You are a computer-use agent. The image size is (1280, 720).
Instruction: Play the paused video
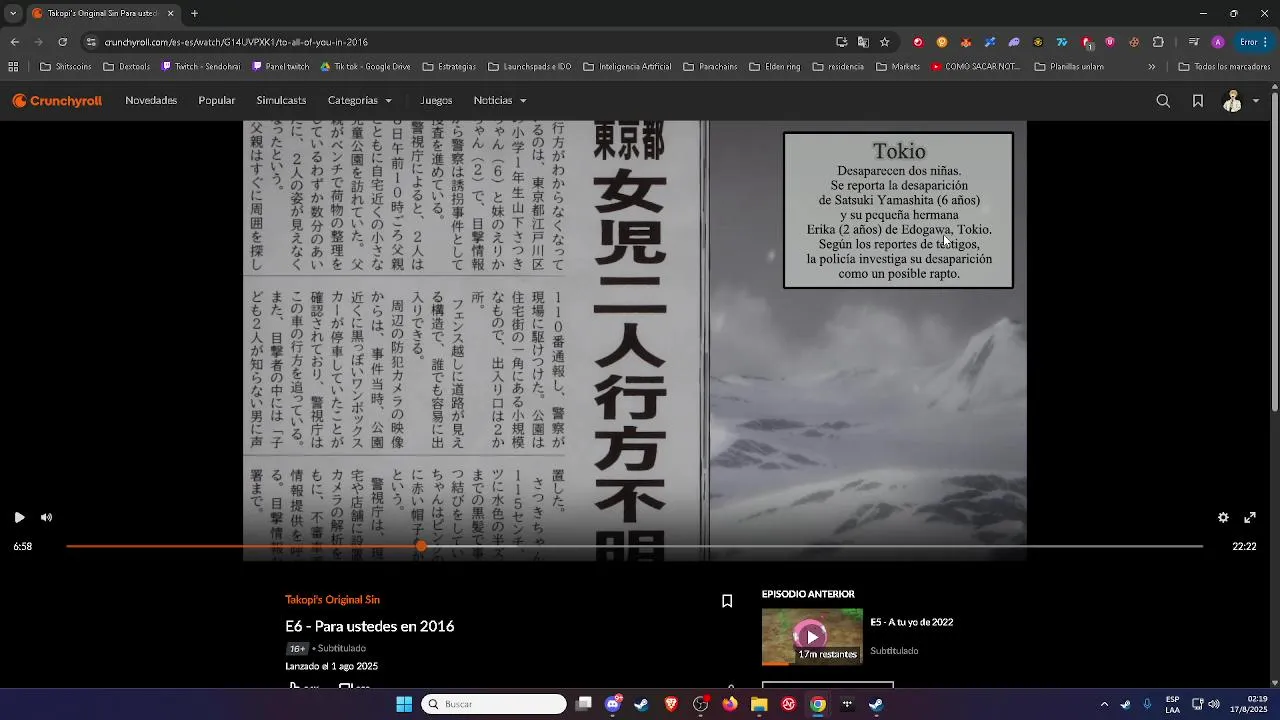[x=19, y=517]
